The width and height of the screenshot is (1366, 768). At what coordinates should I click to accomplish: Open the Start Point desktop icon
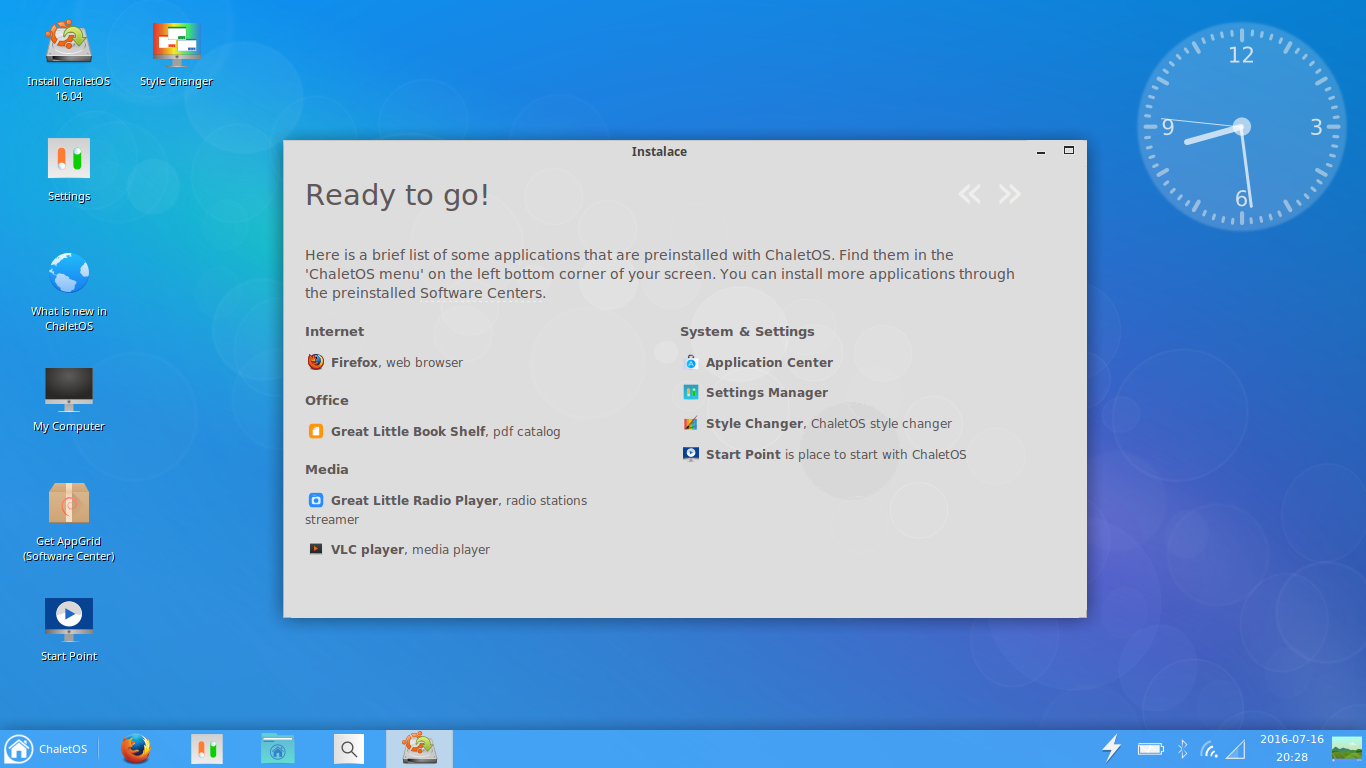[69, 629]
